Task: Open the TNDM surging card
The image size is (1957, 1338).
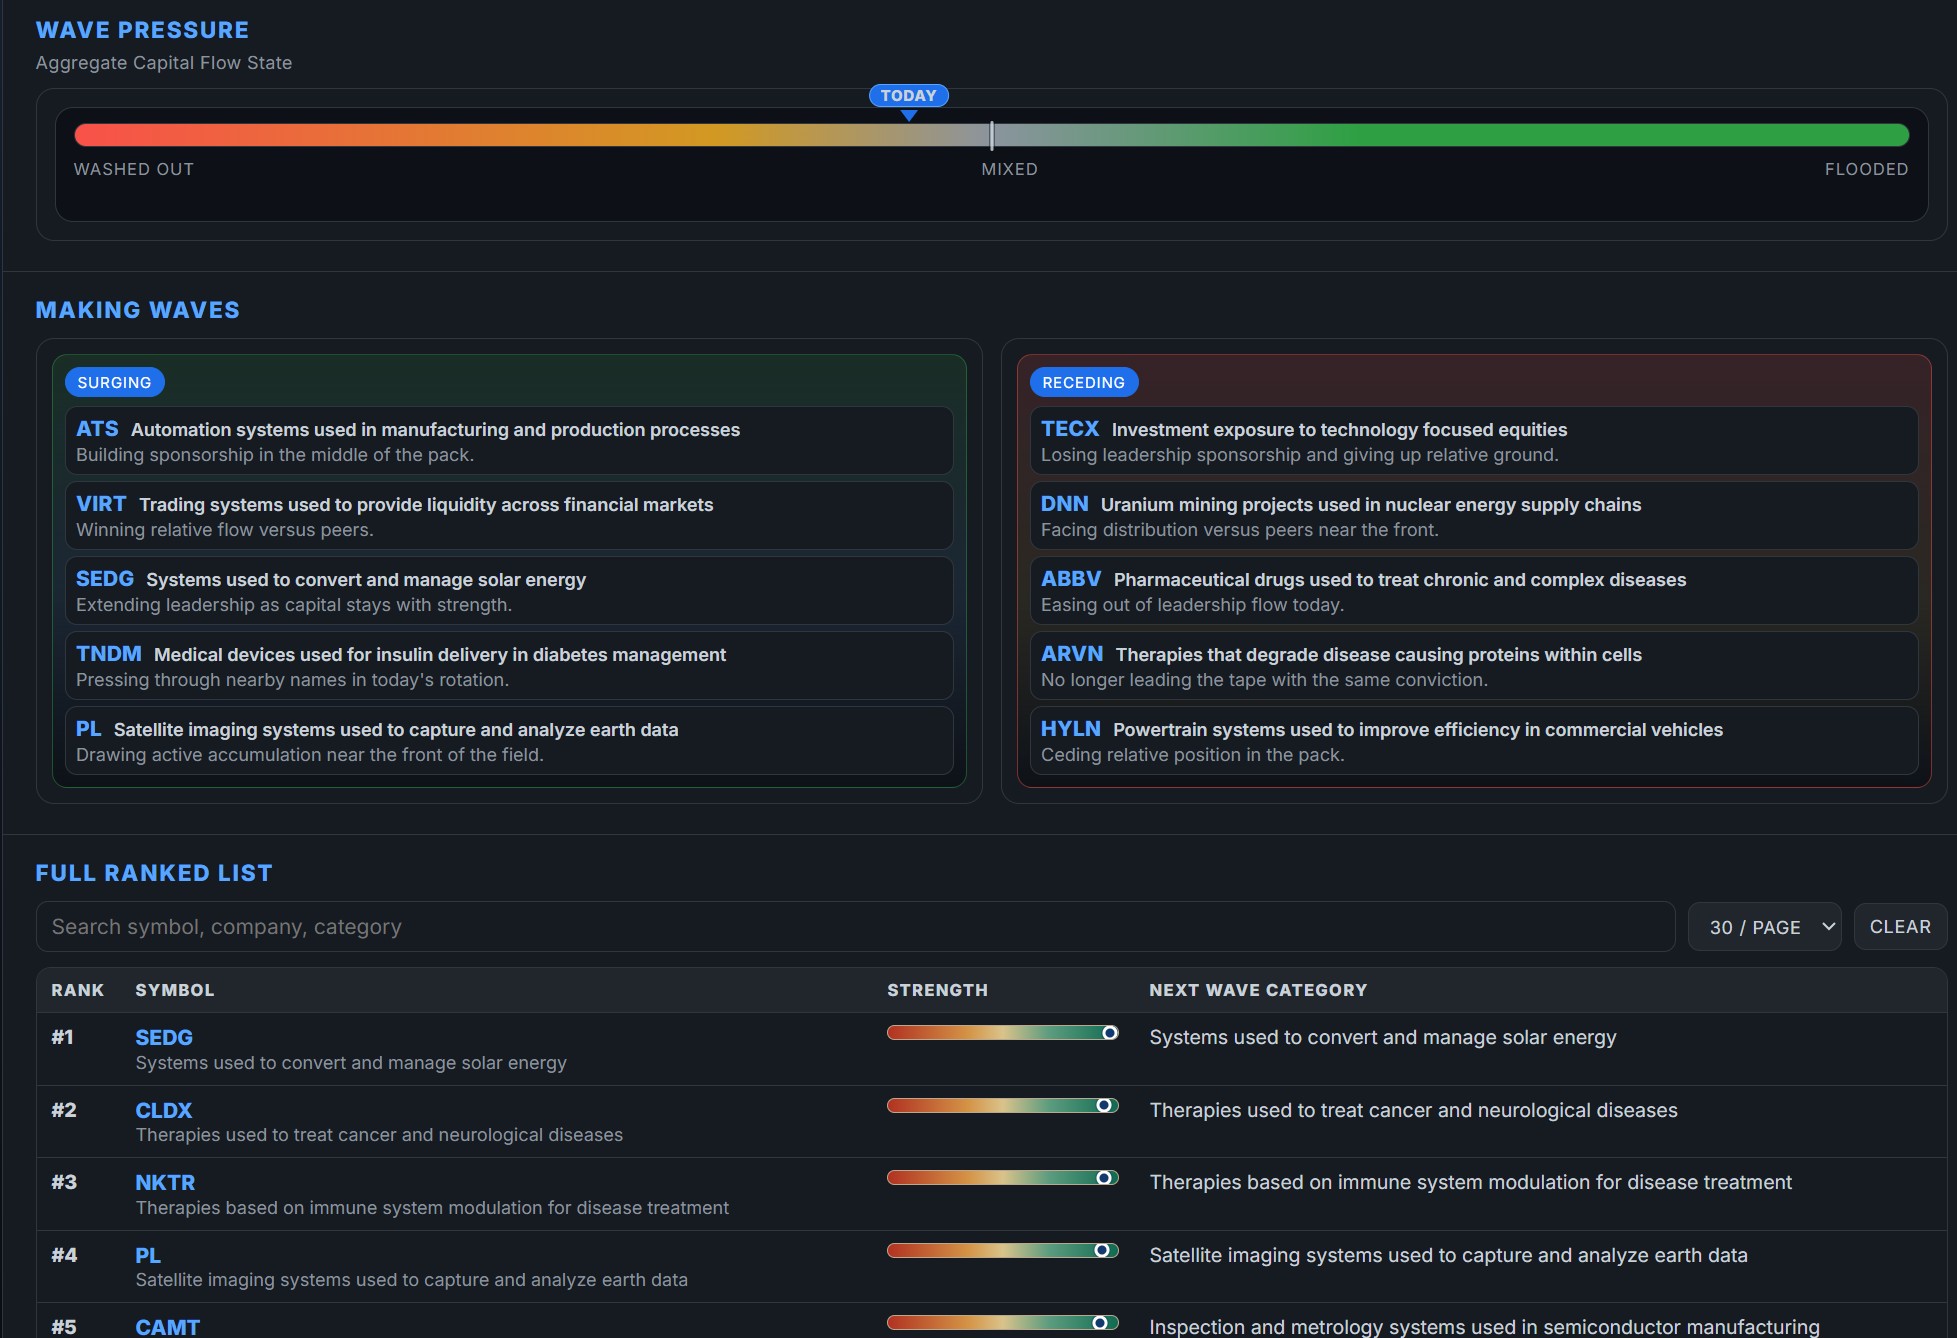Action: 509,666
